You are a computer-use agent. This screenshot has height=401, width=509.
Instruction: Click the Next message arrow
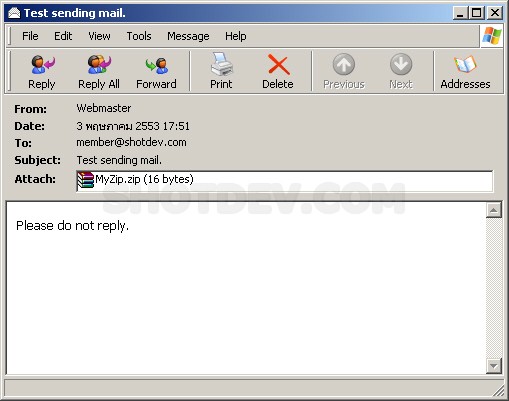pyautogui.click(x=401, y=65)
